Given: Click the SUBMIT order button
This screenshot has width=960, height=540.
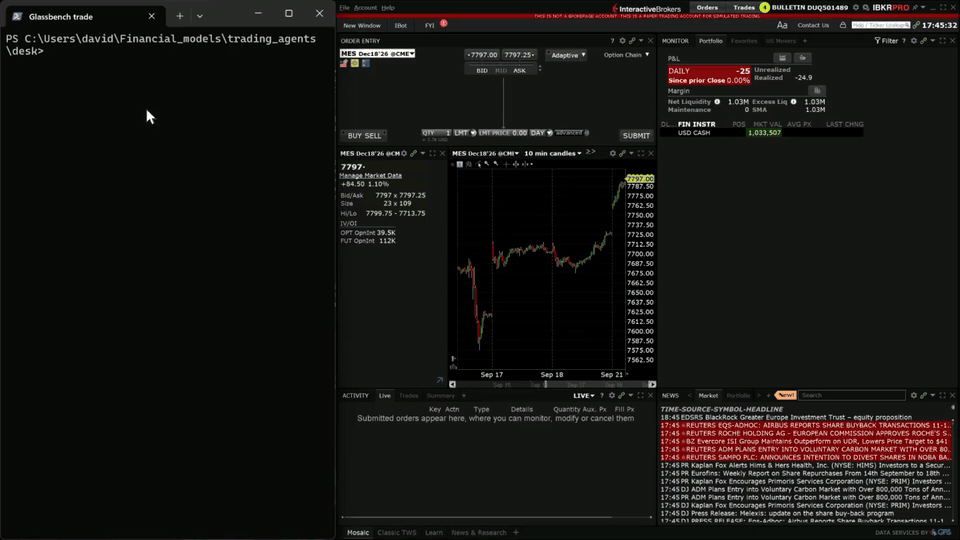Looking at the screenshot, I should 636,136.
